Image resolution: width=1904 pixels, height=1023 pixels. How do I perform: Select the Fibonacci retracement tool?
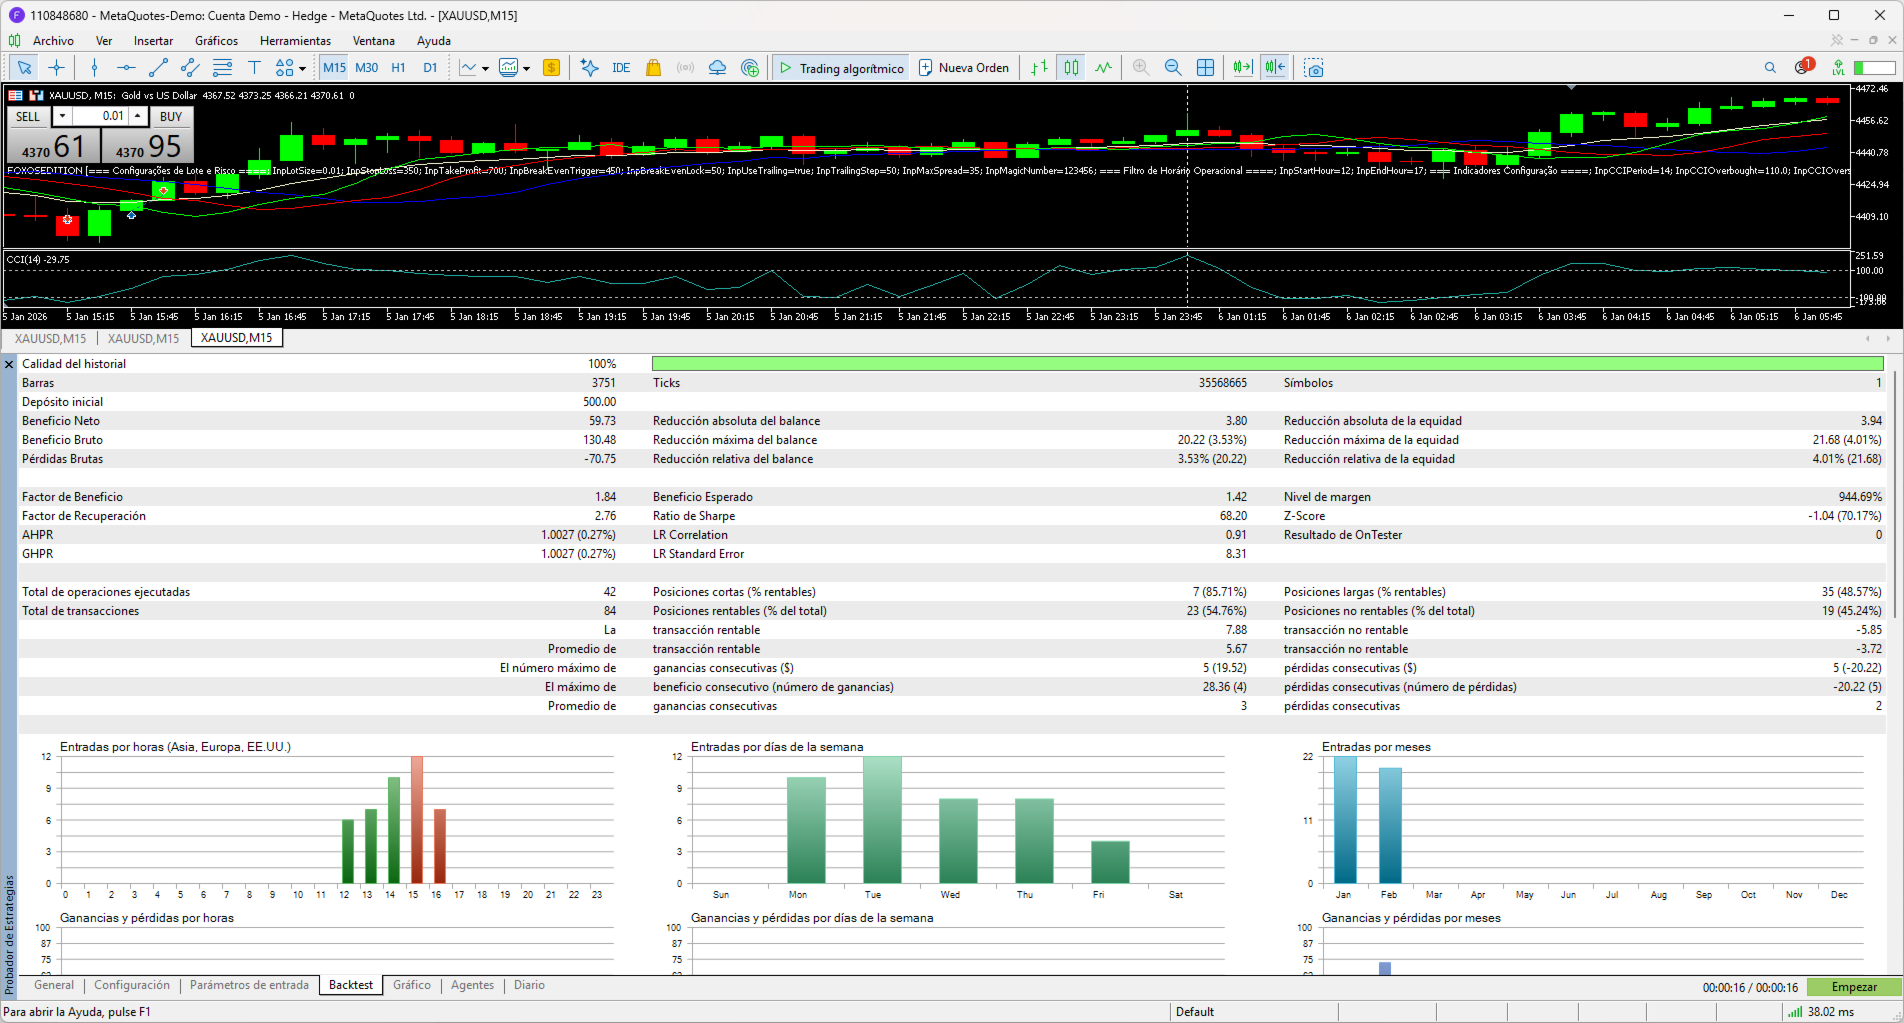click(222, 68)
